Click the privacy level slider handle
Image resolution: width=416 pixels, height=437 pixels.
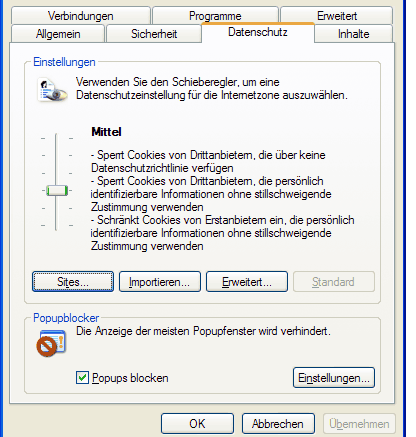(x=57, y=190)
